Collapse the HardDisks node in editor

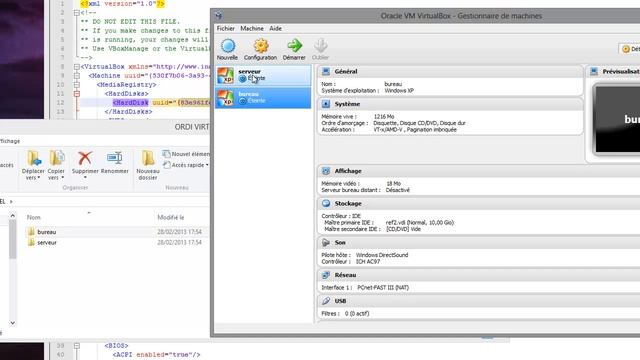(x=77, y=93)
